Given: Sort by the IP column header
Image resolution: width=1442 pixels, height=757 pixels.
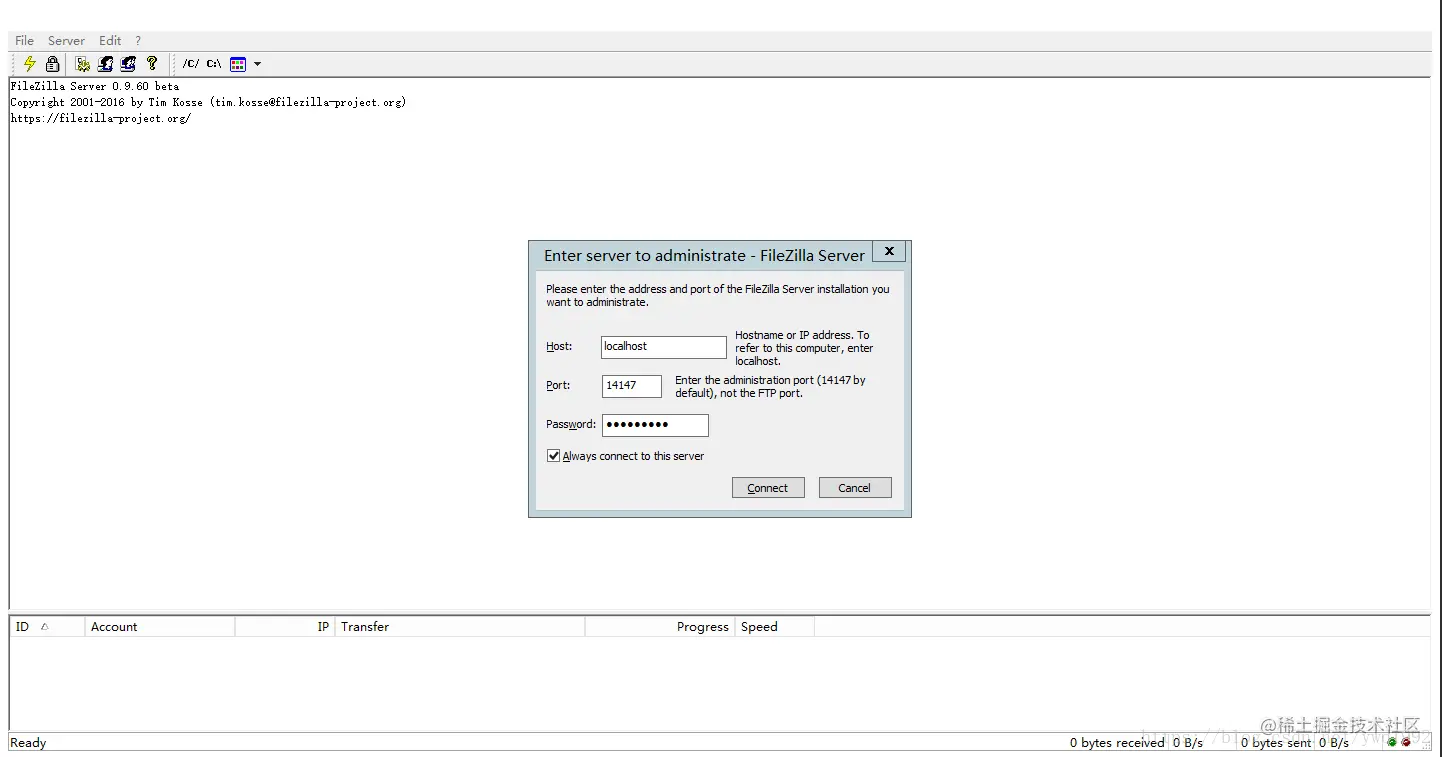Looking at the screenshot, I should tap(285, 627).
